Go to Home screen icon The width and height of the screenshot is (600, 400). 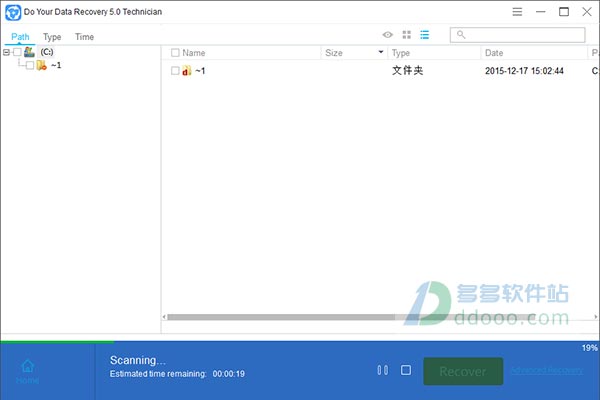point(28,366)
